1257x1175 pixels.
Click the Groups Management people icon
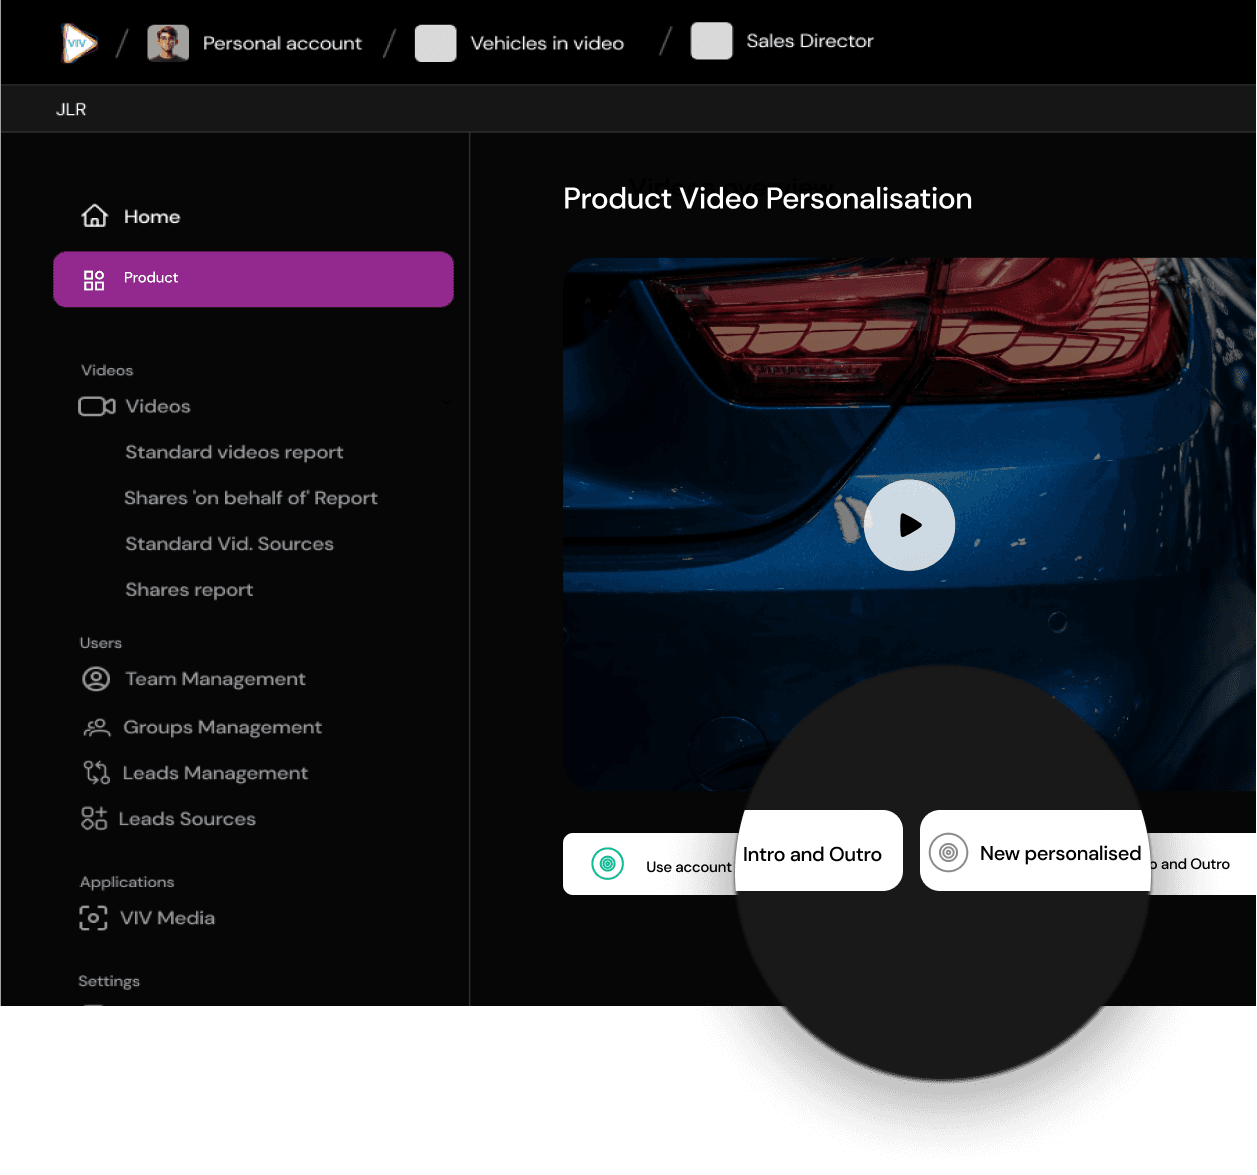(95, 727)
